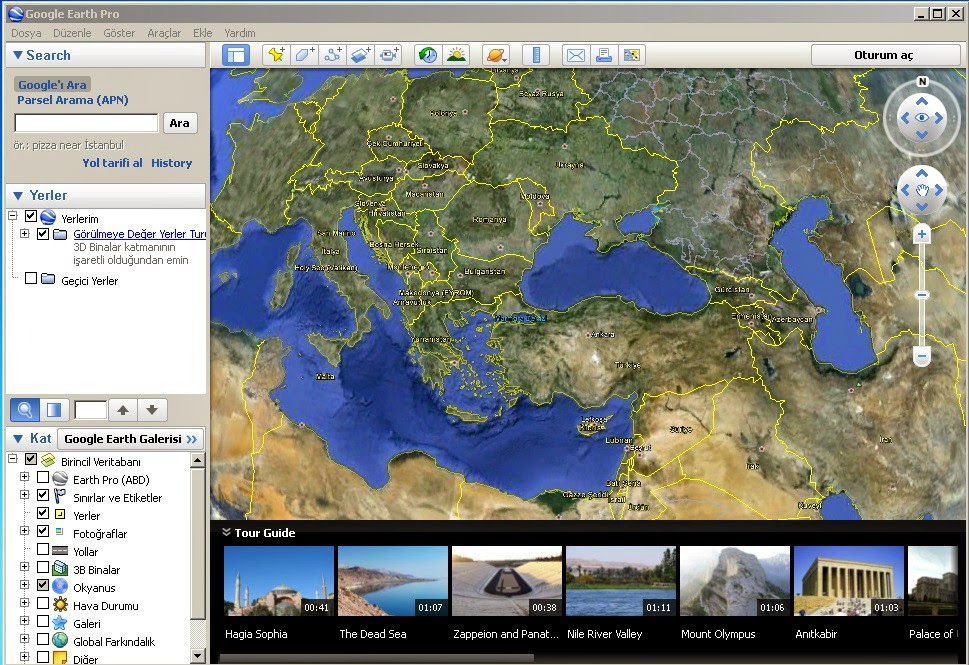
Task: Click the magnifier search icon in Places panel
Action: (25, 410)
